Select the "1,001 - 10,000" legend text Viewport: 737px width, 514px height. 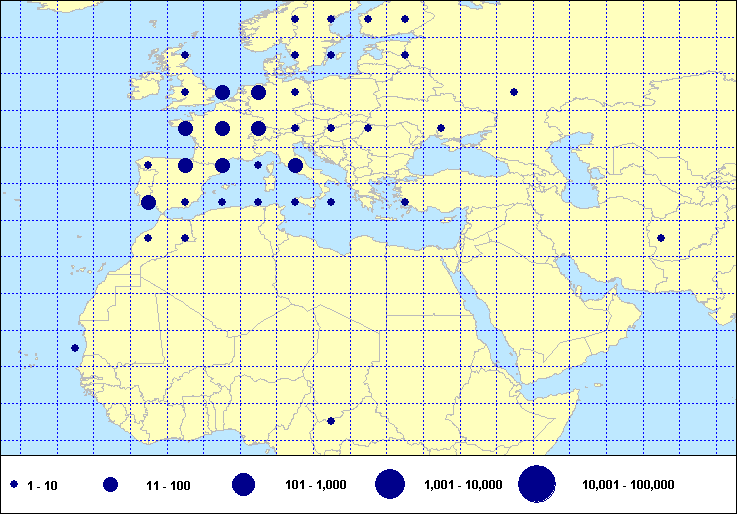click(463, 485)
